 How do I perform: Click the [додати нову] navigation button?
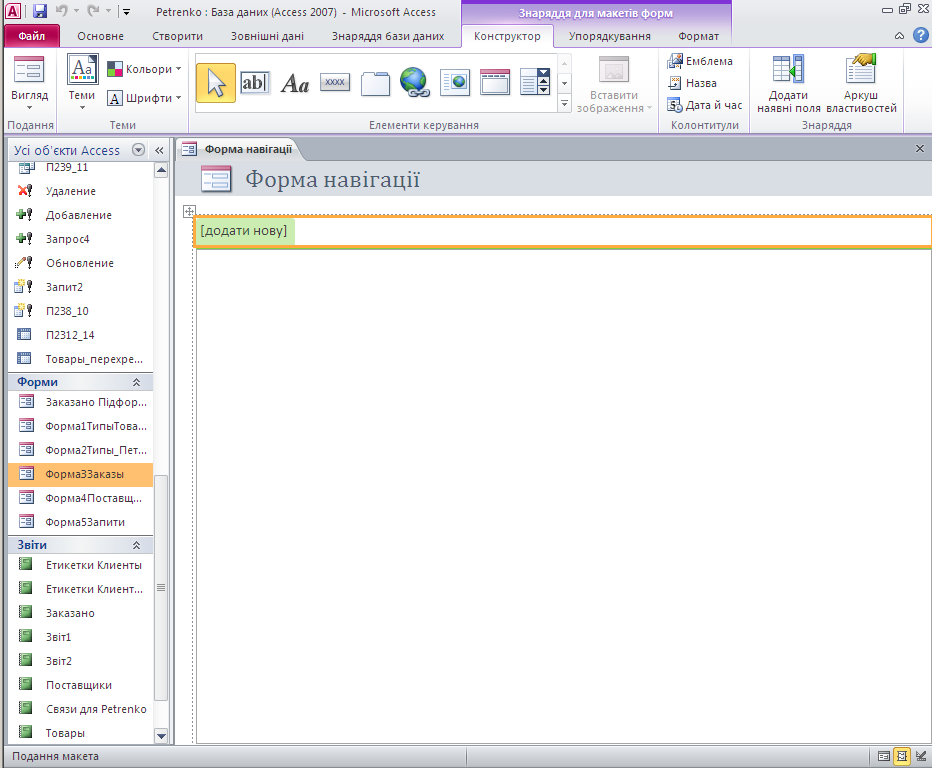click(x=244, y=231)
